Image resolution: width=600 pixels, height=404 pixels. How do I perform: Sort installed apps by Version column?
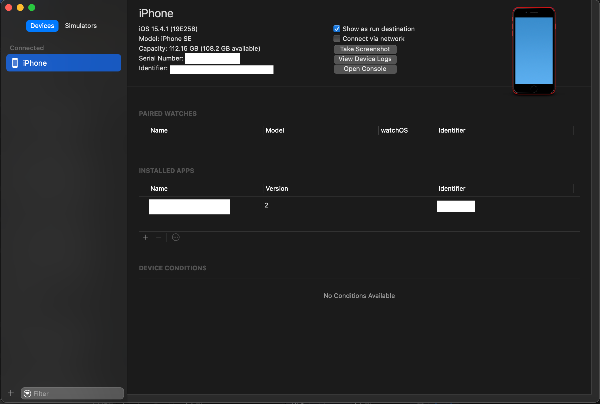(x=277, y=189)
